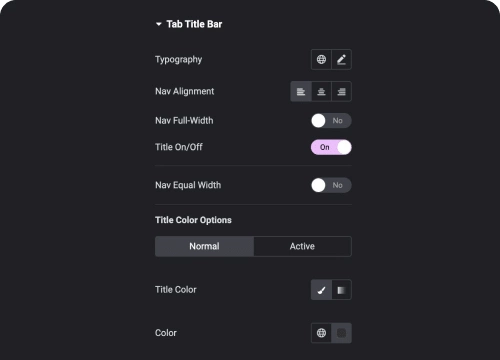Open global colors for Color setting
The width and height of the screenshot is (500, 360).
click(x=321, y=333)
